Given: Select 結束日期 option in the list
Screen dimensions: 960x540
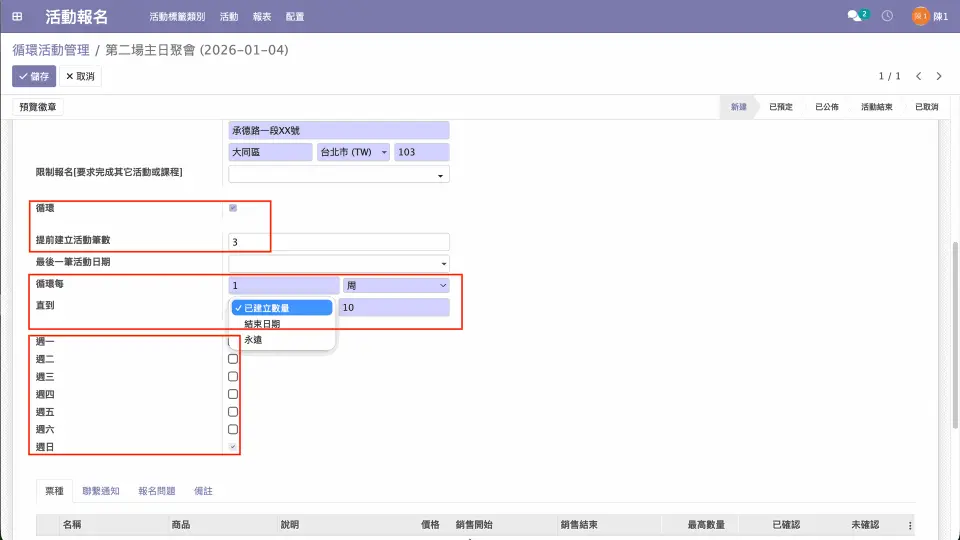Looking at the screenshot, I should (x=262, y=324).
